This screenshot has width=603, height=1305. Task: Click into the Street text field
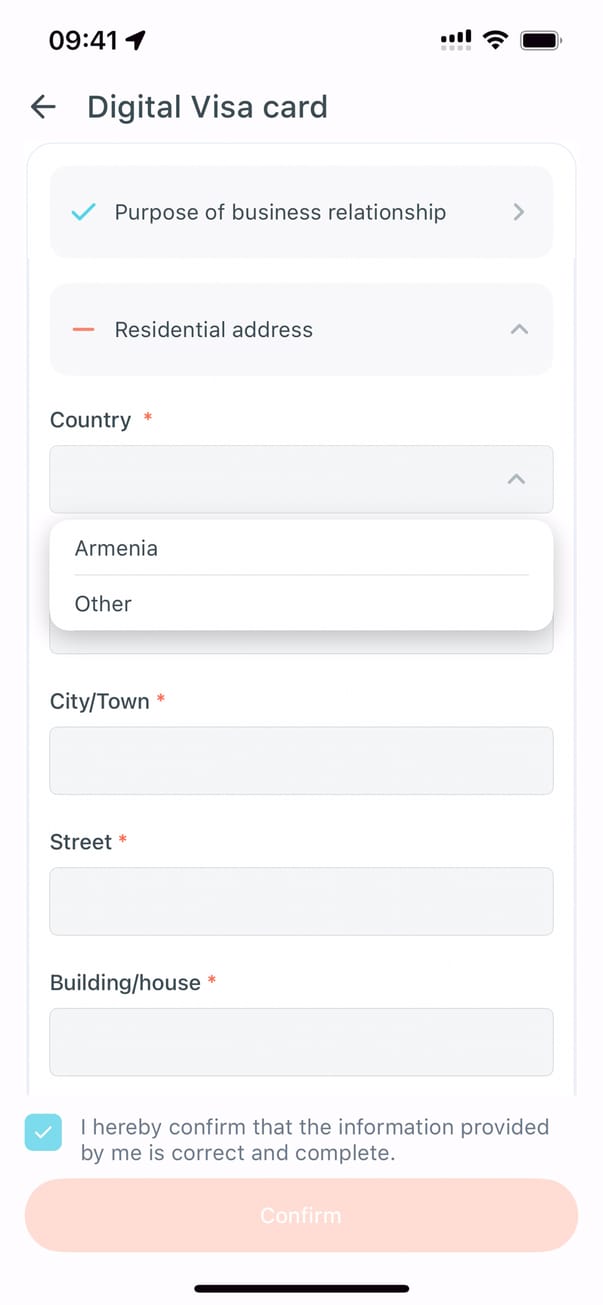click(301, 901)
